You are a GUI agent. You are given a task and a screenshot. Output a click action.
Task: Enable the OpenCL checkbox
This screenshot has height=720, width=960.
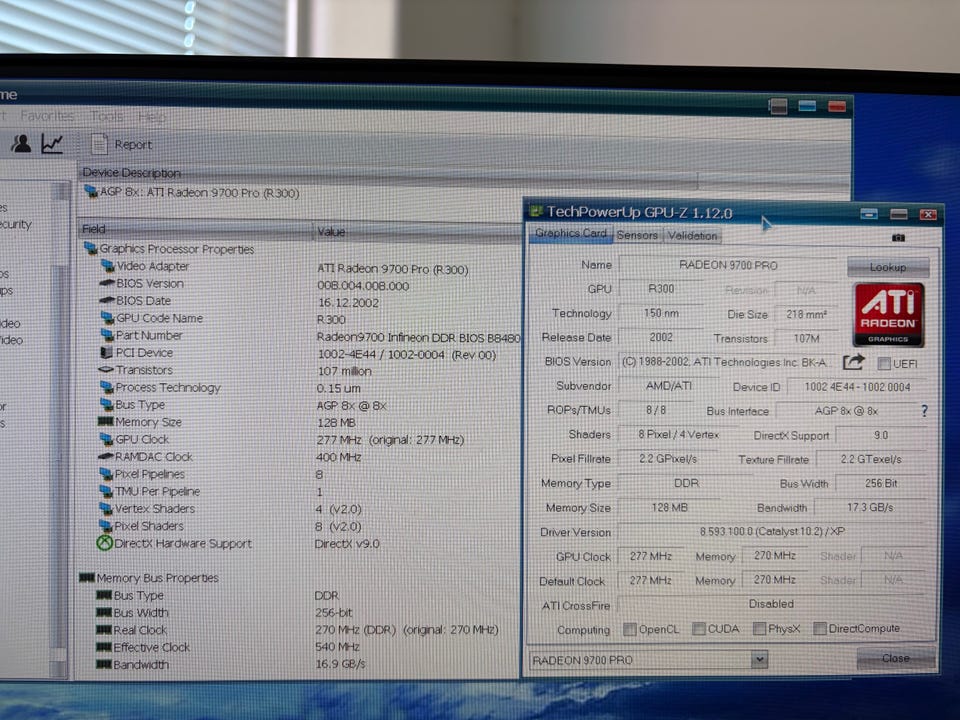click(629, 629)
